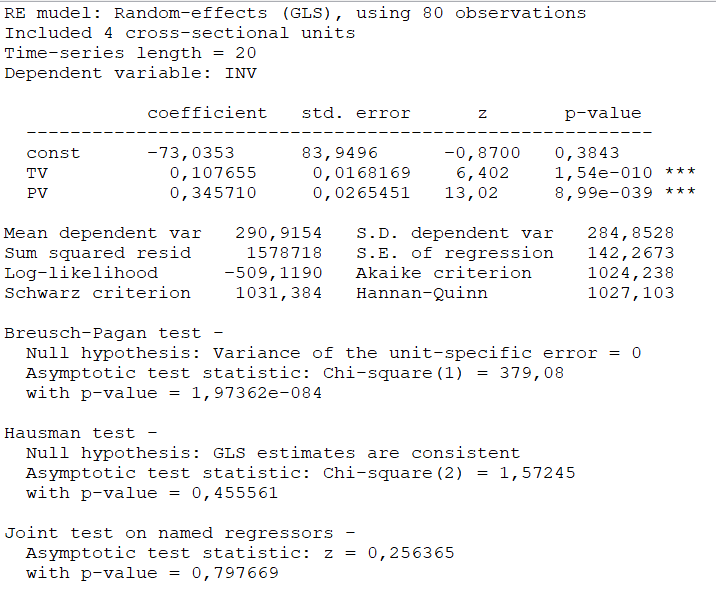Click the Sum squared resid value 1578718
Viewport: 716px width, 590px height.
coord(284,253)
